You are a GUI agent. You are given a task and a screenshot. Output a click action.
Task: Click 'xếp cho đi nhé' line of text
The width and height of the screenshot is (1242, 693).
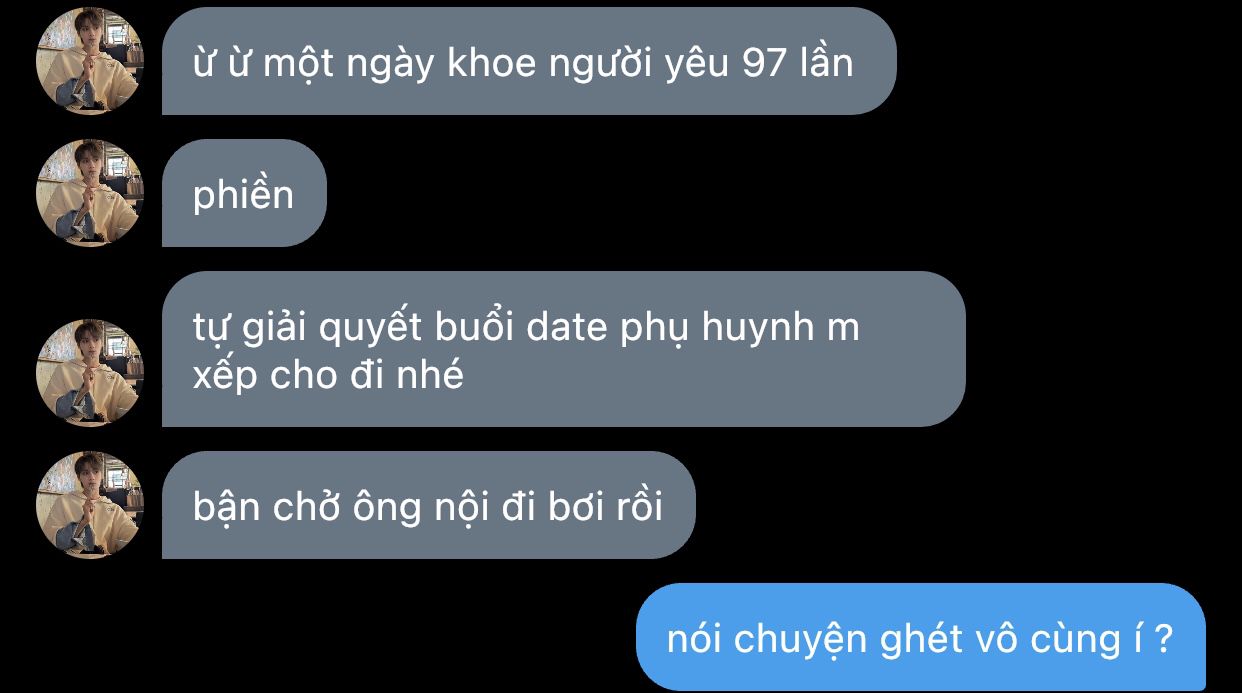click(x=328, y=376)
